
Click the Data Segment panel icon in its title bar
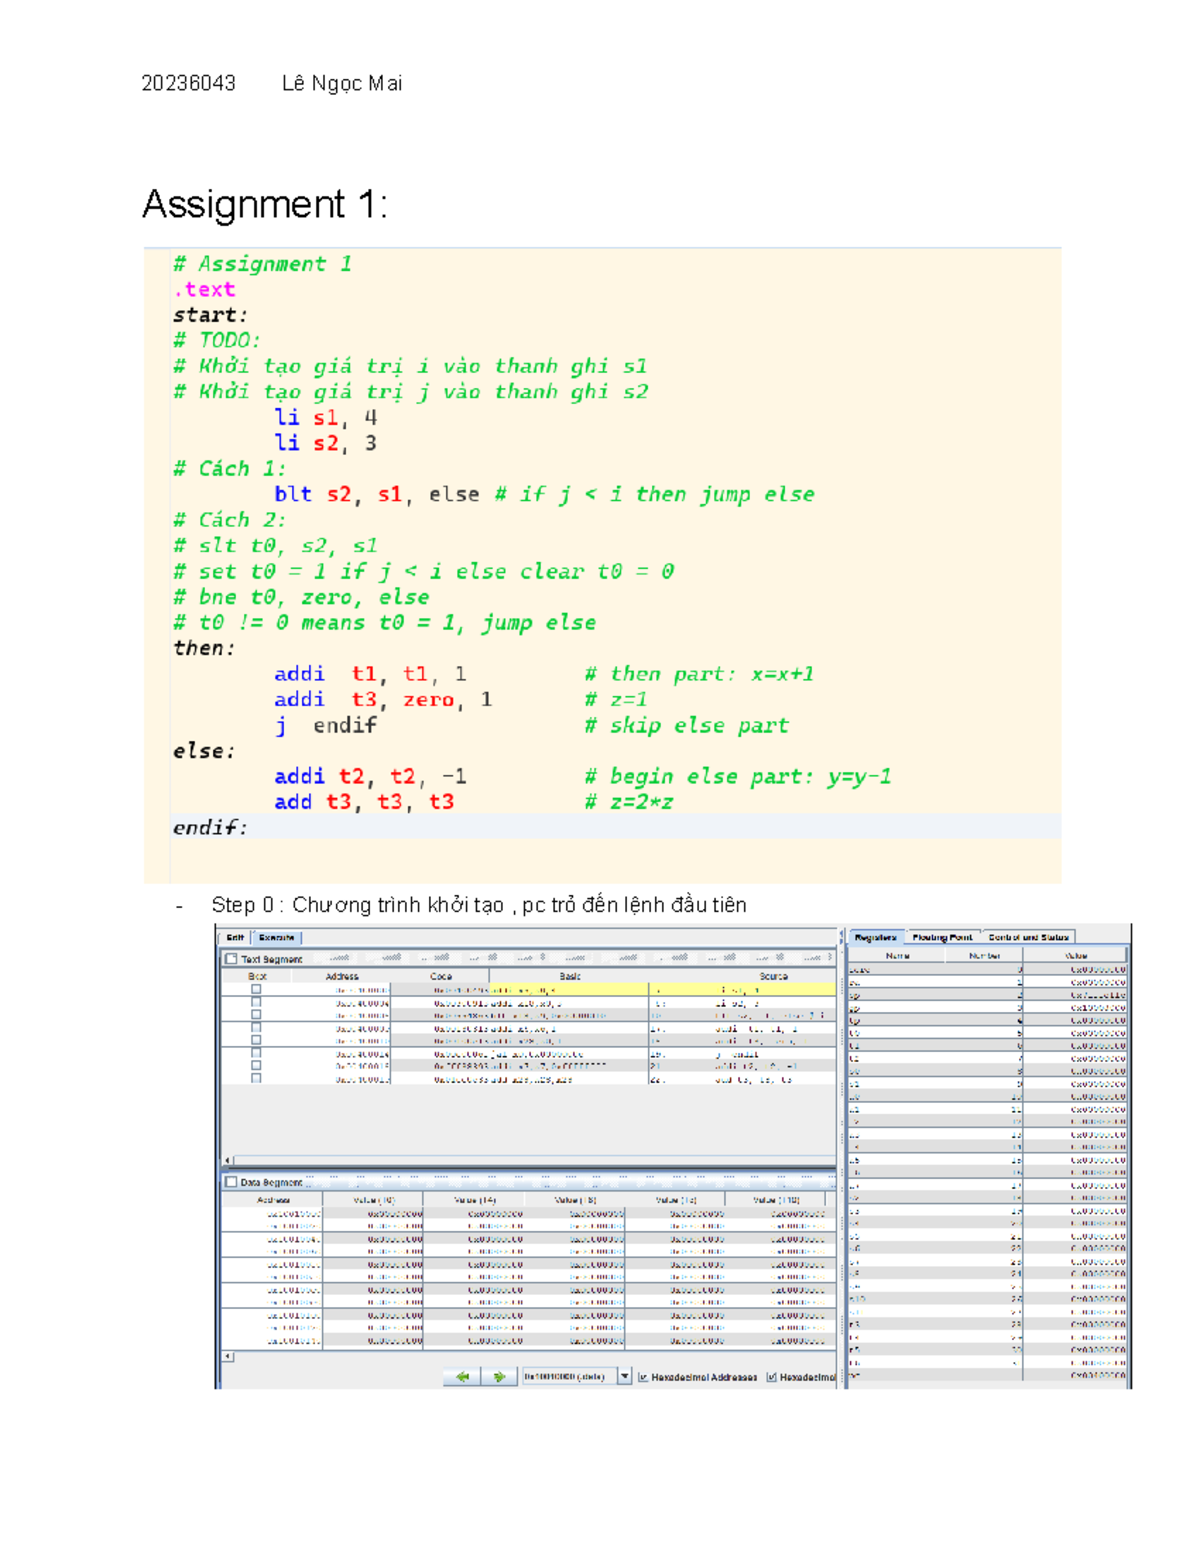[232, 1181]
